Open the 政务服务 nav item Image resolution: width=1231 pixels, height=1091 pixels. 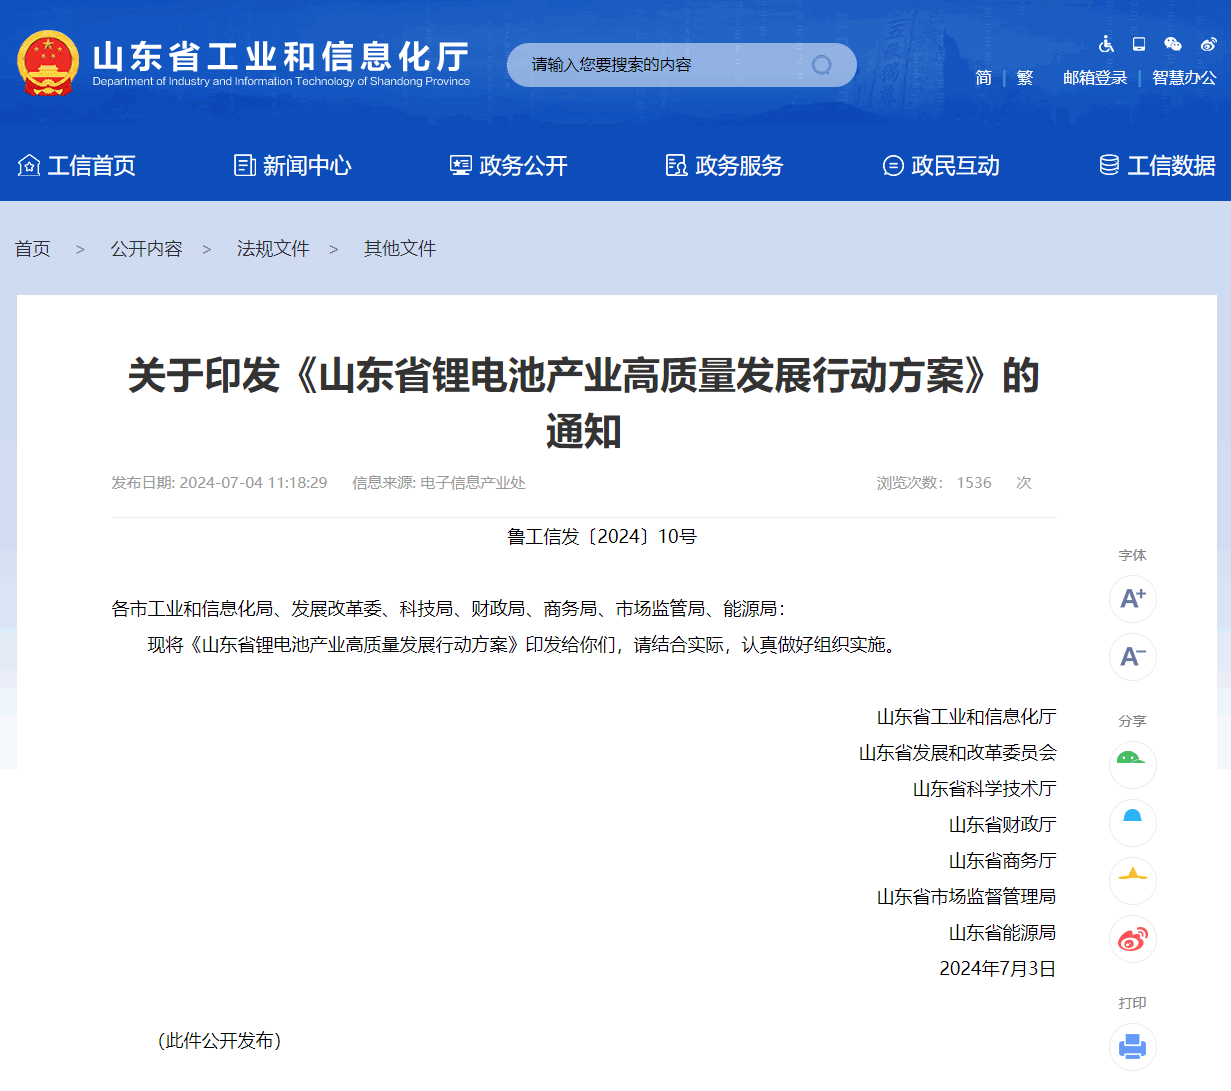coord(725,165)
